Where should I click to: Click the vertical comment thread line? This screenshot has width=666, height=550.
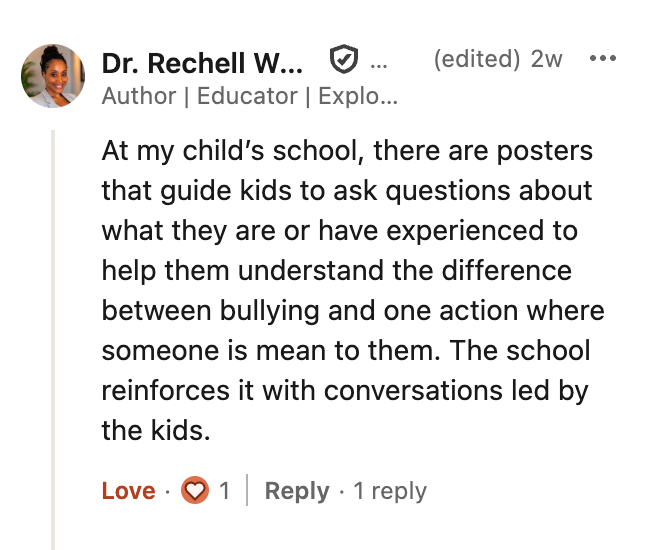(53, 340)
